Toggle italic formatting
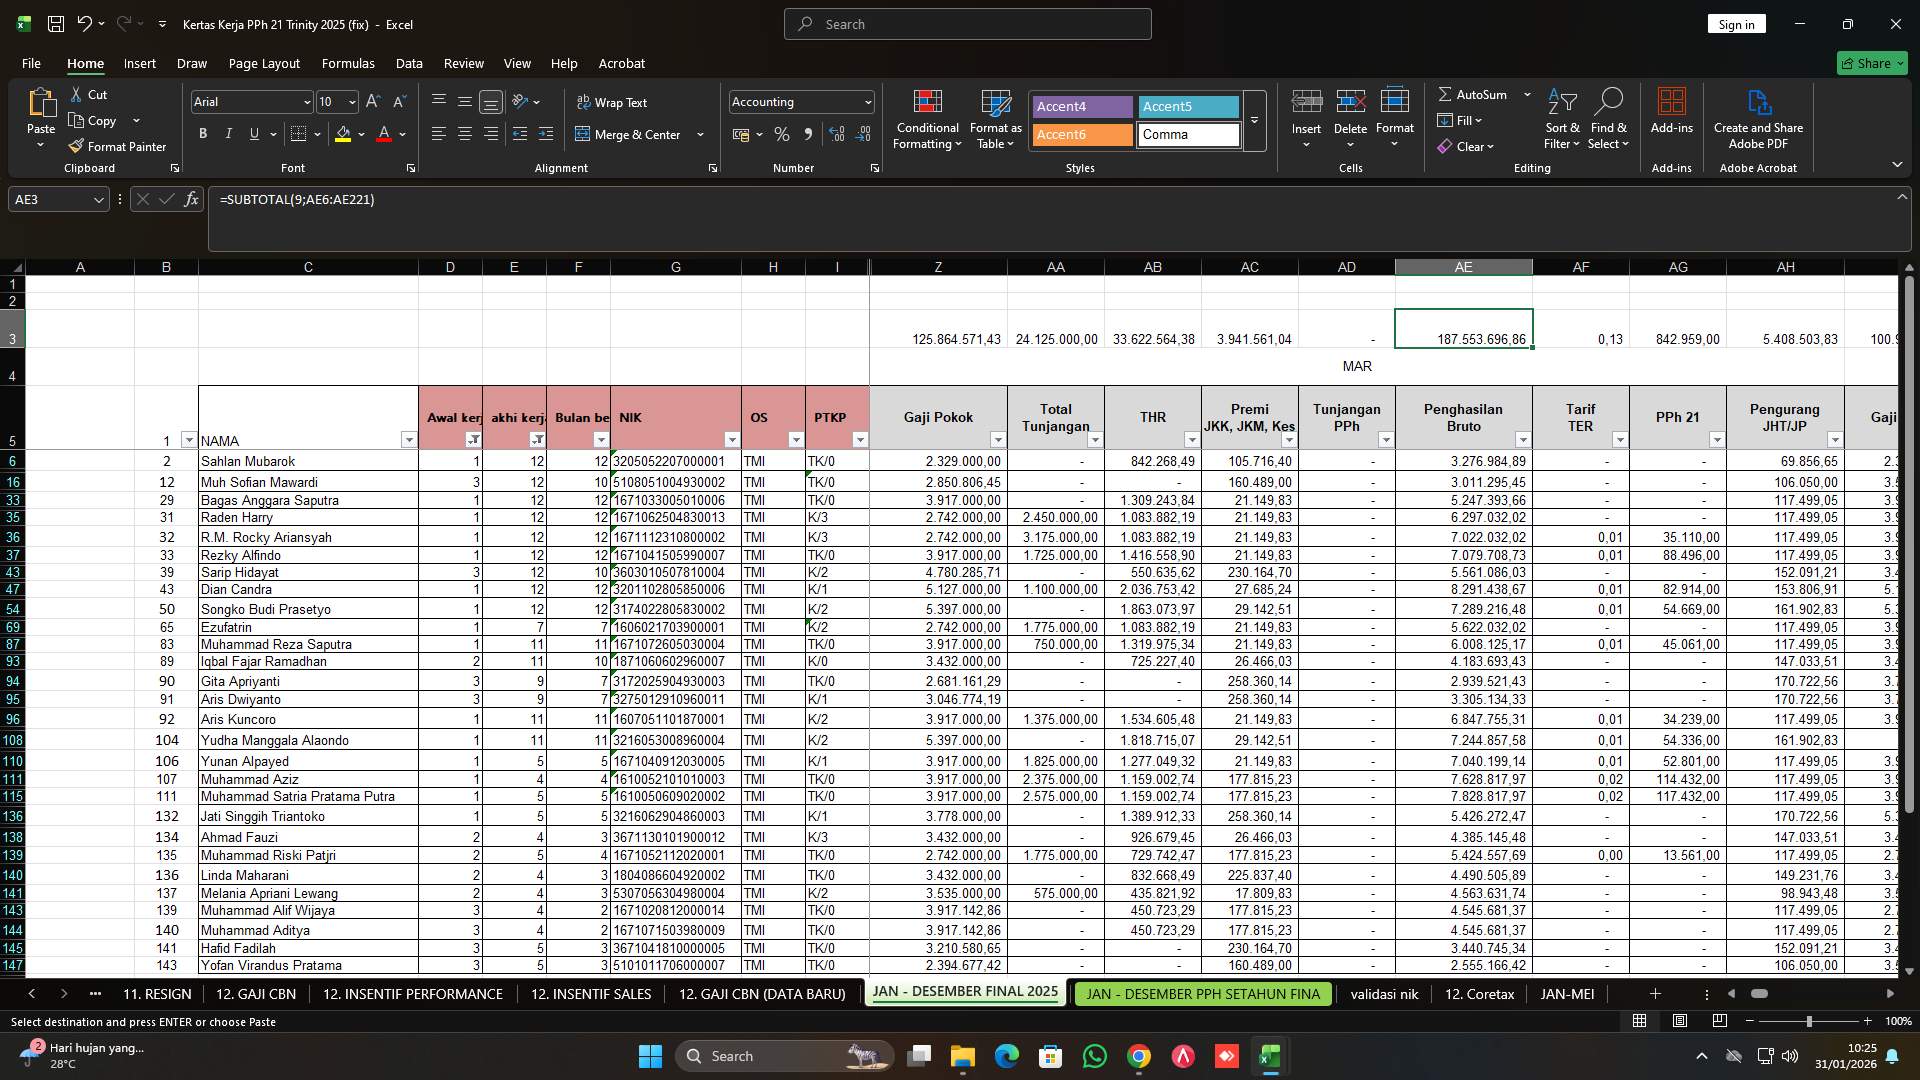1920x1080 pixels. click(228, 133)
